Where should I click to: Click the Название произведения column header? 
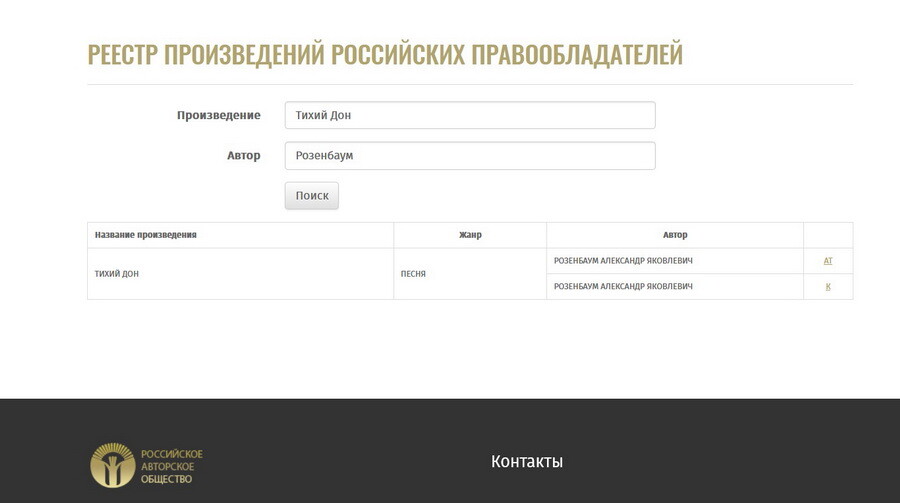click(x=146, y=235)
